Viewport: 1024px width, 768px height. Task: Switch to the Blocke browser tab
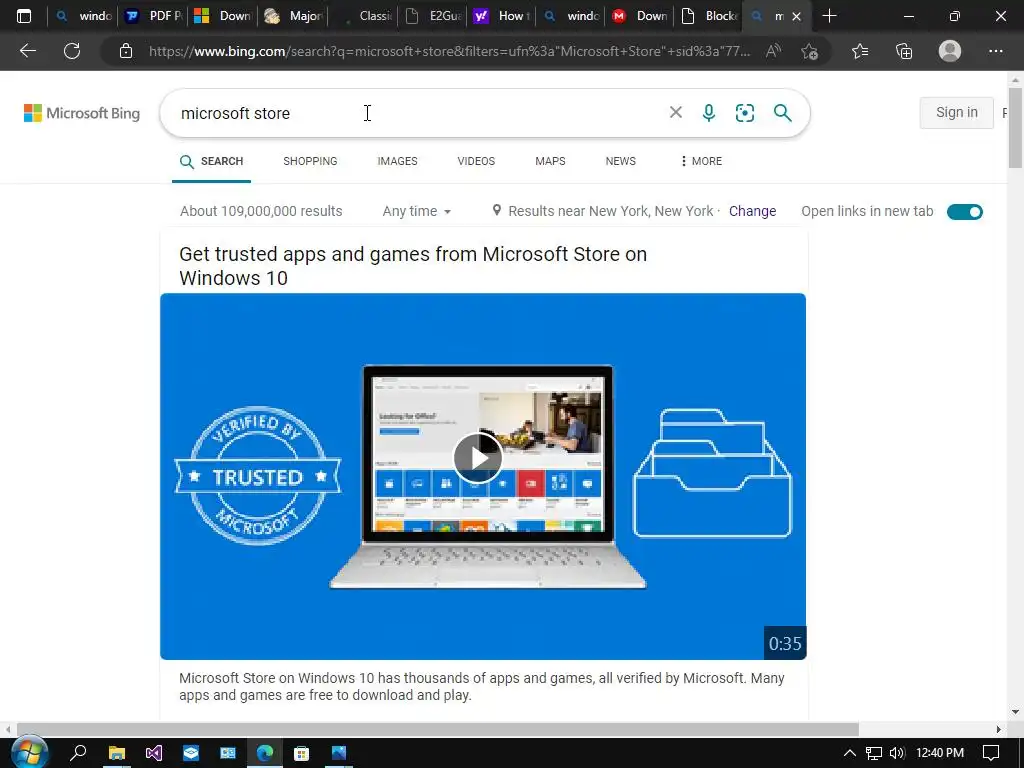click(x=709, y=16)
